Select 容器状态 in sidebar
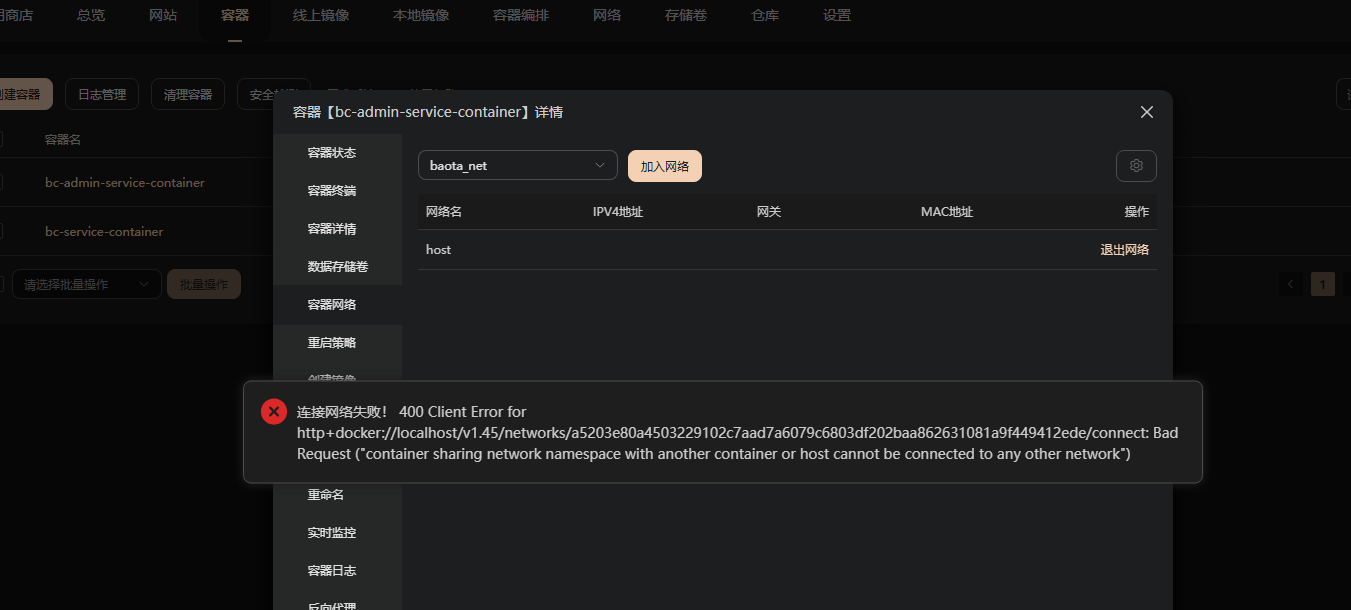Viewport: 1351px width, 610px height. (332, 153)
